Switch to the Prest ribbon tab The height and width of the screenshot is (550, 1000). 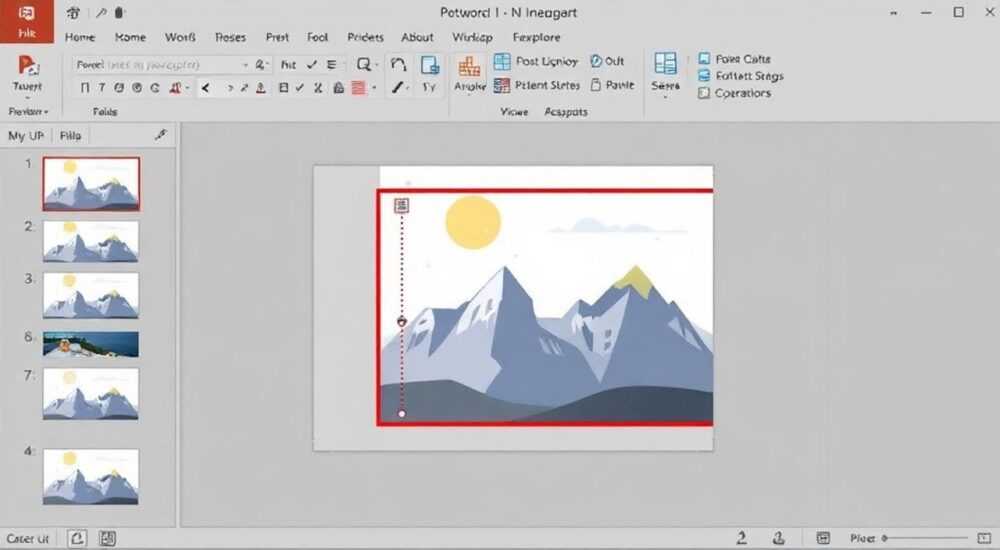(x=277, y=38)
